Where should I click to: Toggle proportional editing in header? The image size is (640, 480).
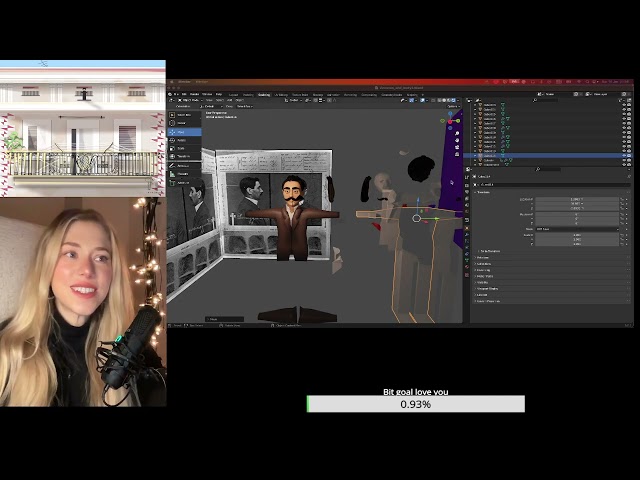tap(329, 100)
